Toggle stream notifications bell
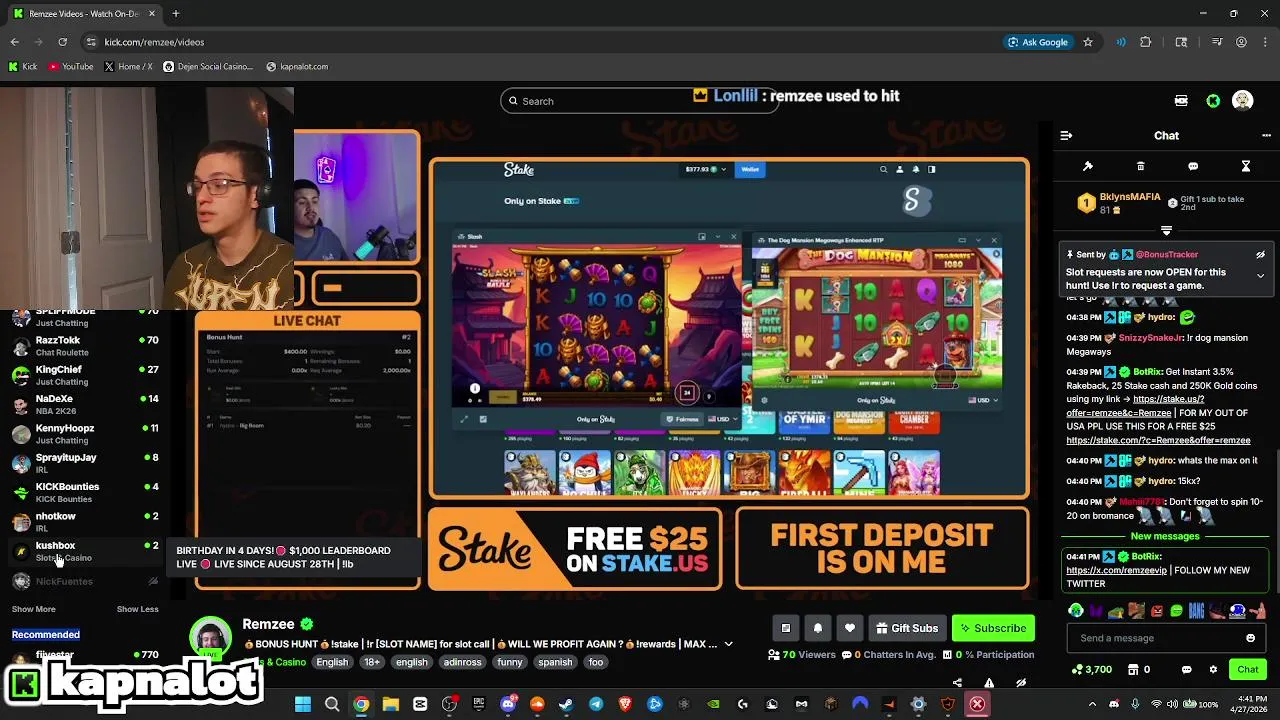 [x=818, y=628]
